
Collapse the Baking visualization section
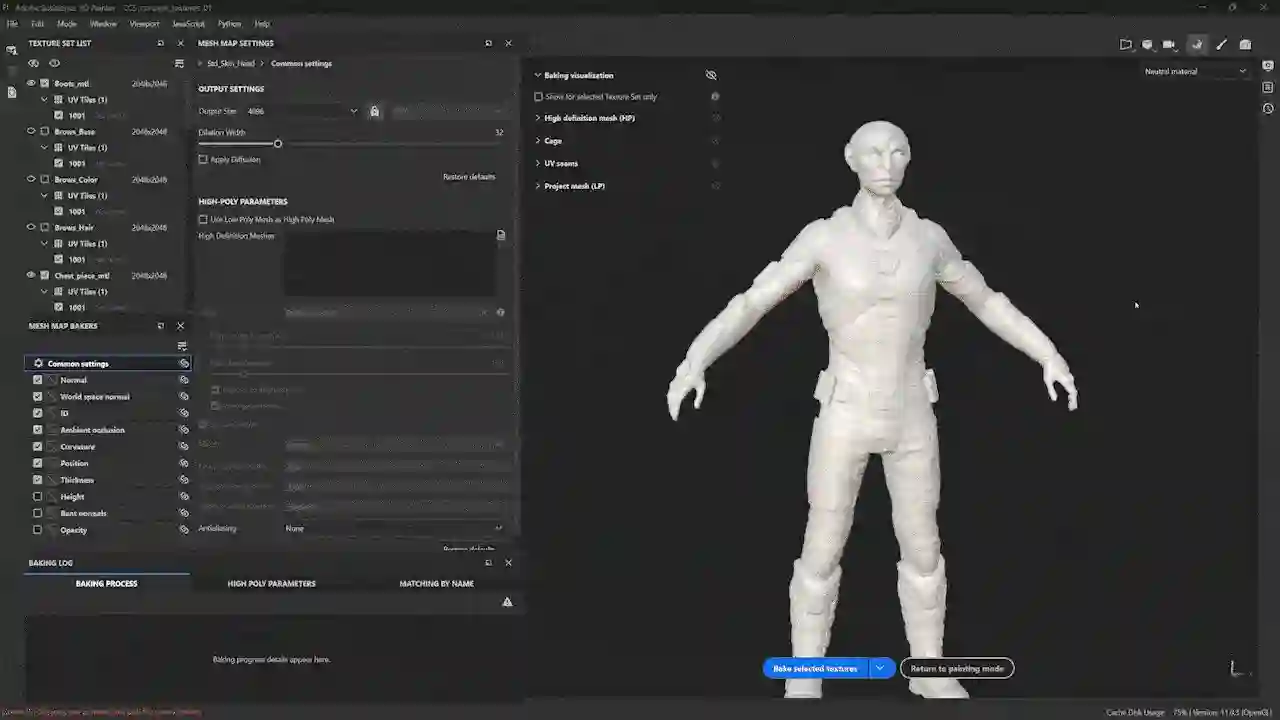[x=538, y=75]
